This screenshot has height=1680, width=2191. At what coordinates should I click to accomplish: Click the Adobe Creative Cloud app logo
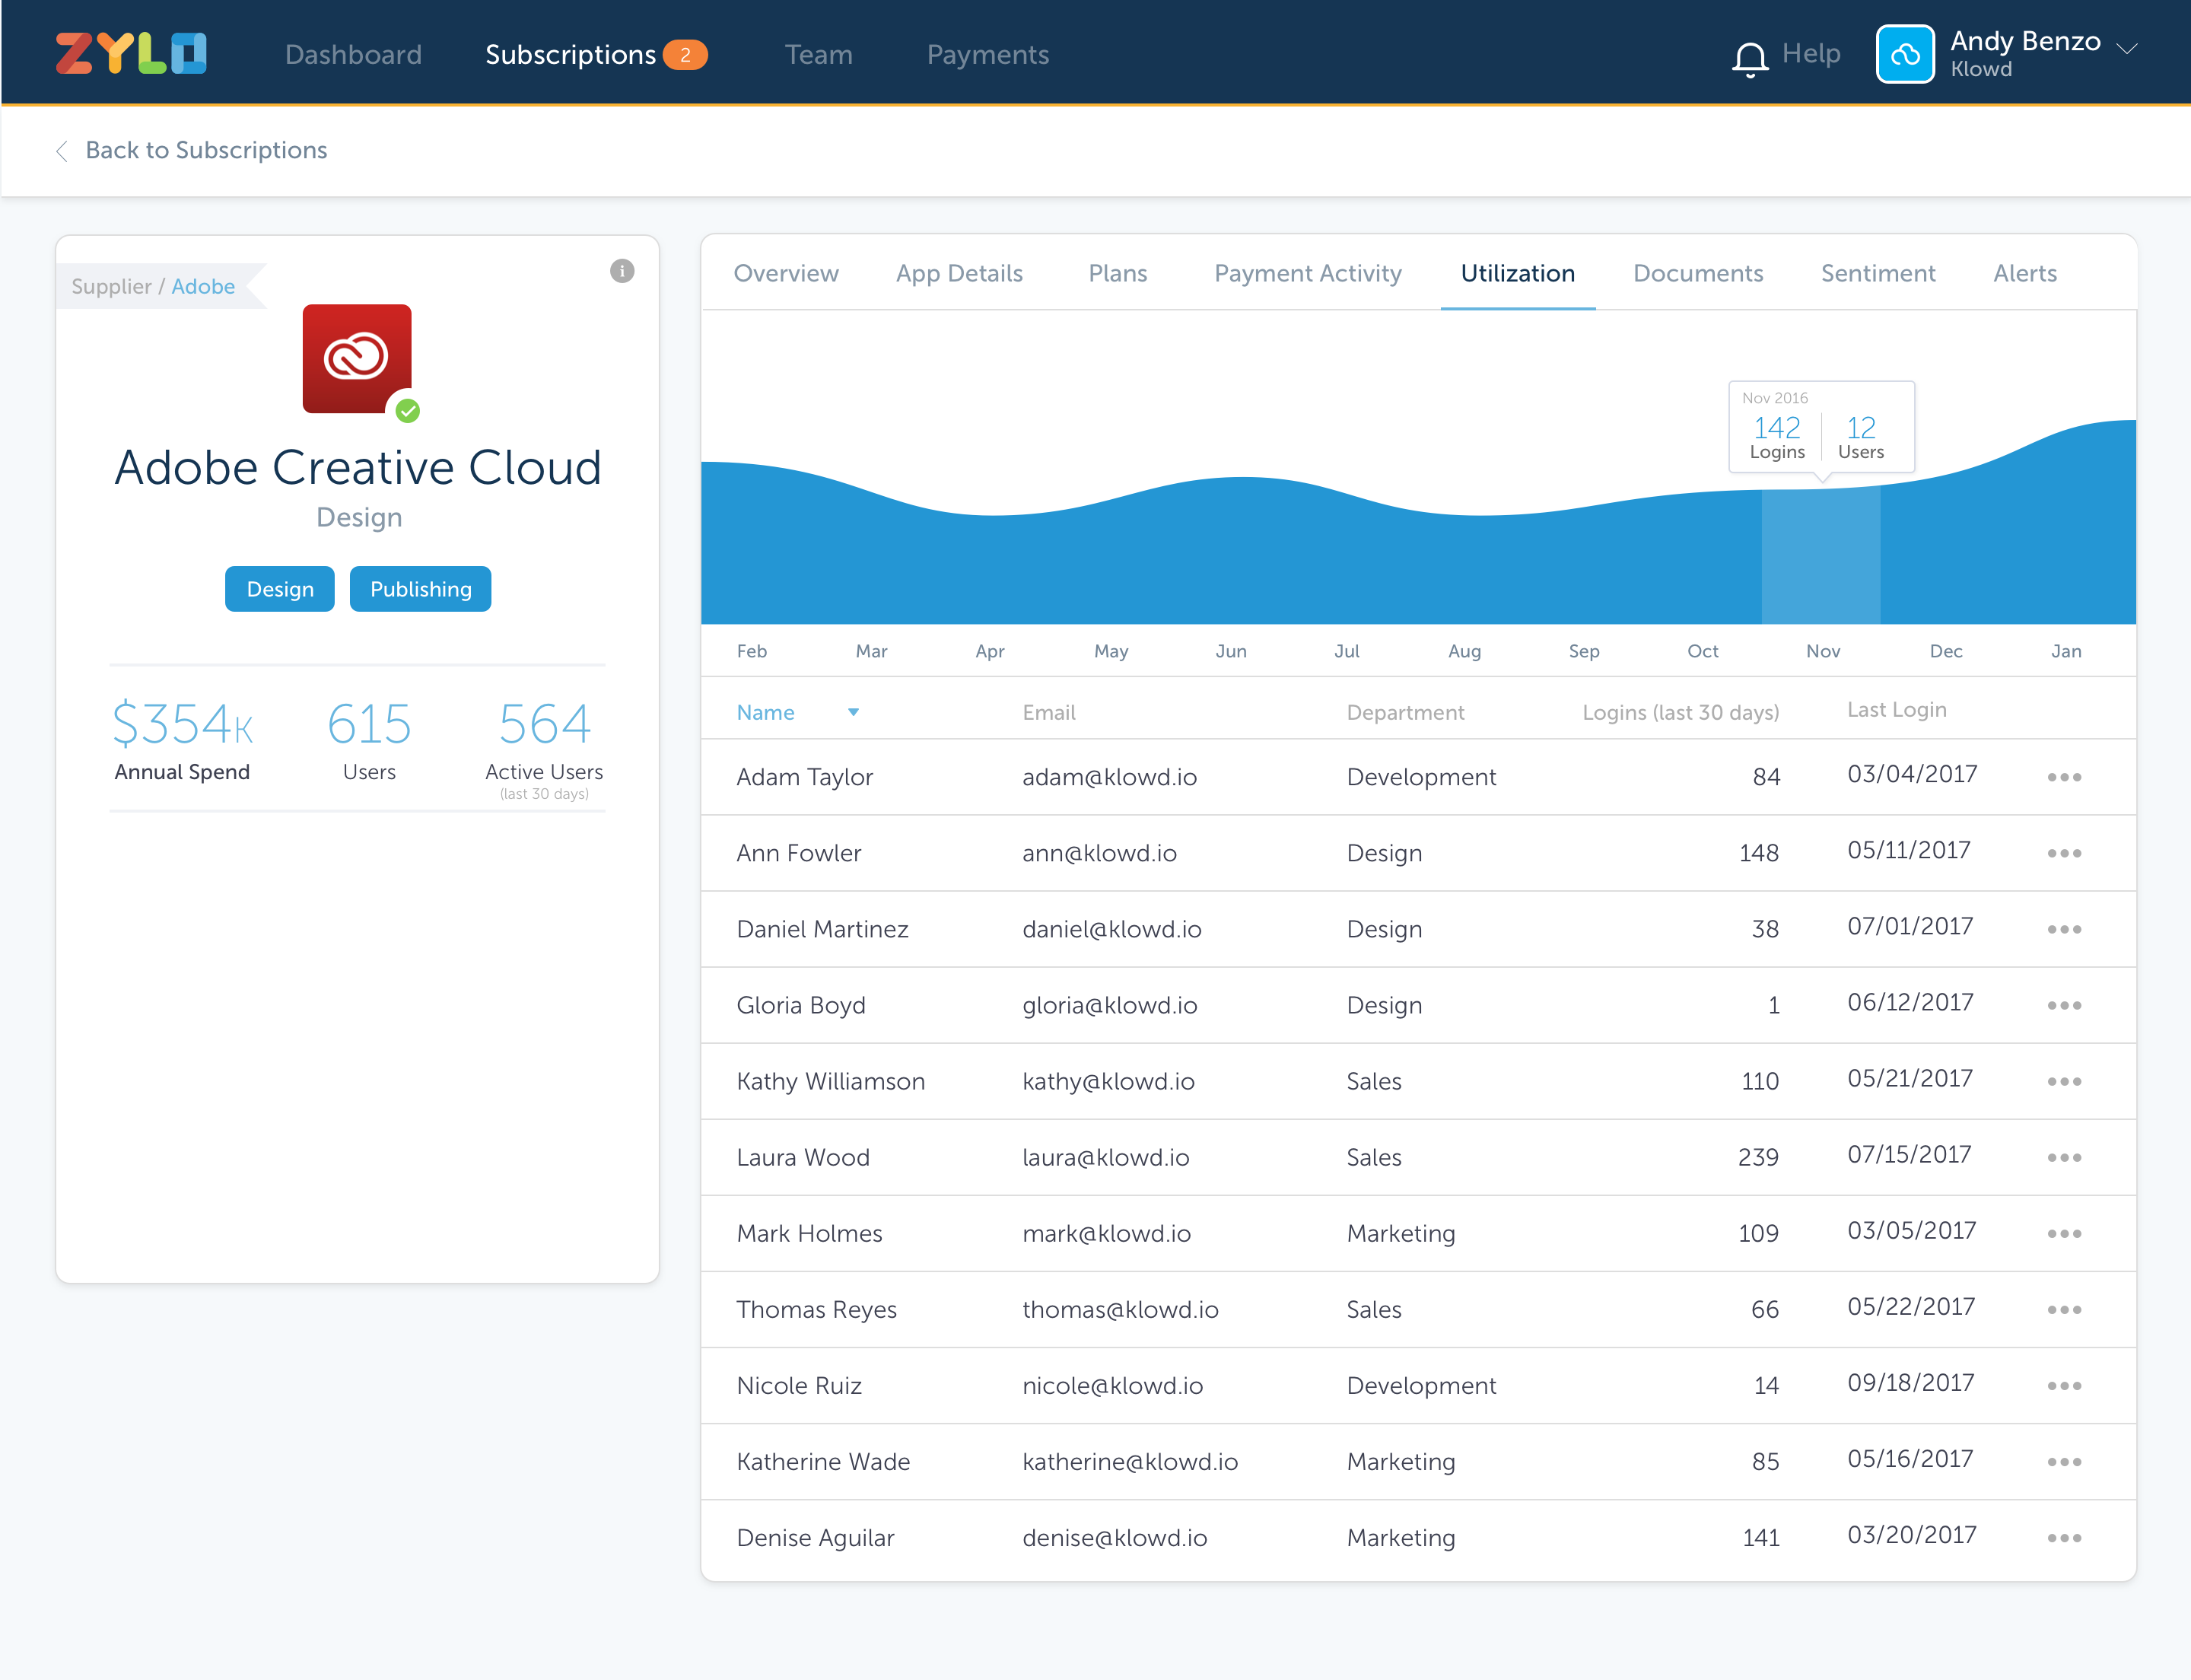[x=357, y=358]
